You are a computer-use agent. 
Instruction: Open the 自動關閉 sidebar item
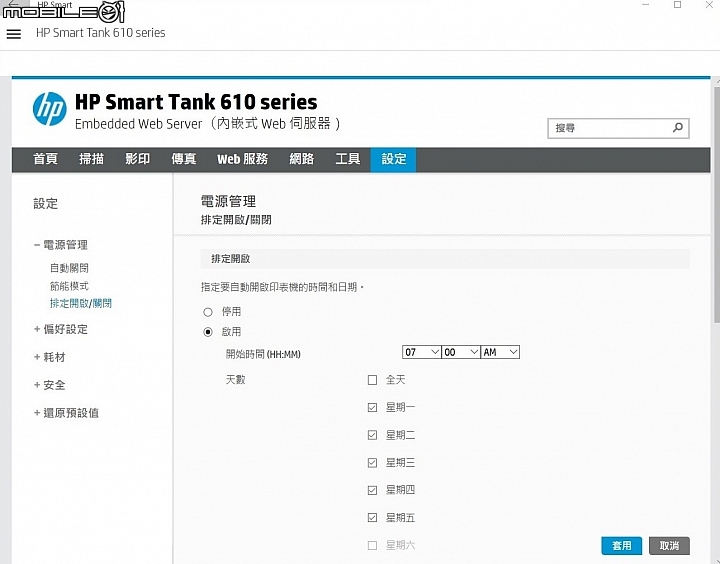click(69, 268)
